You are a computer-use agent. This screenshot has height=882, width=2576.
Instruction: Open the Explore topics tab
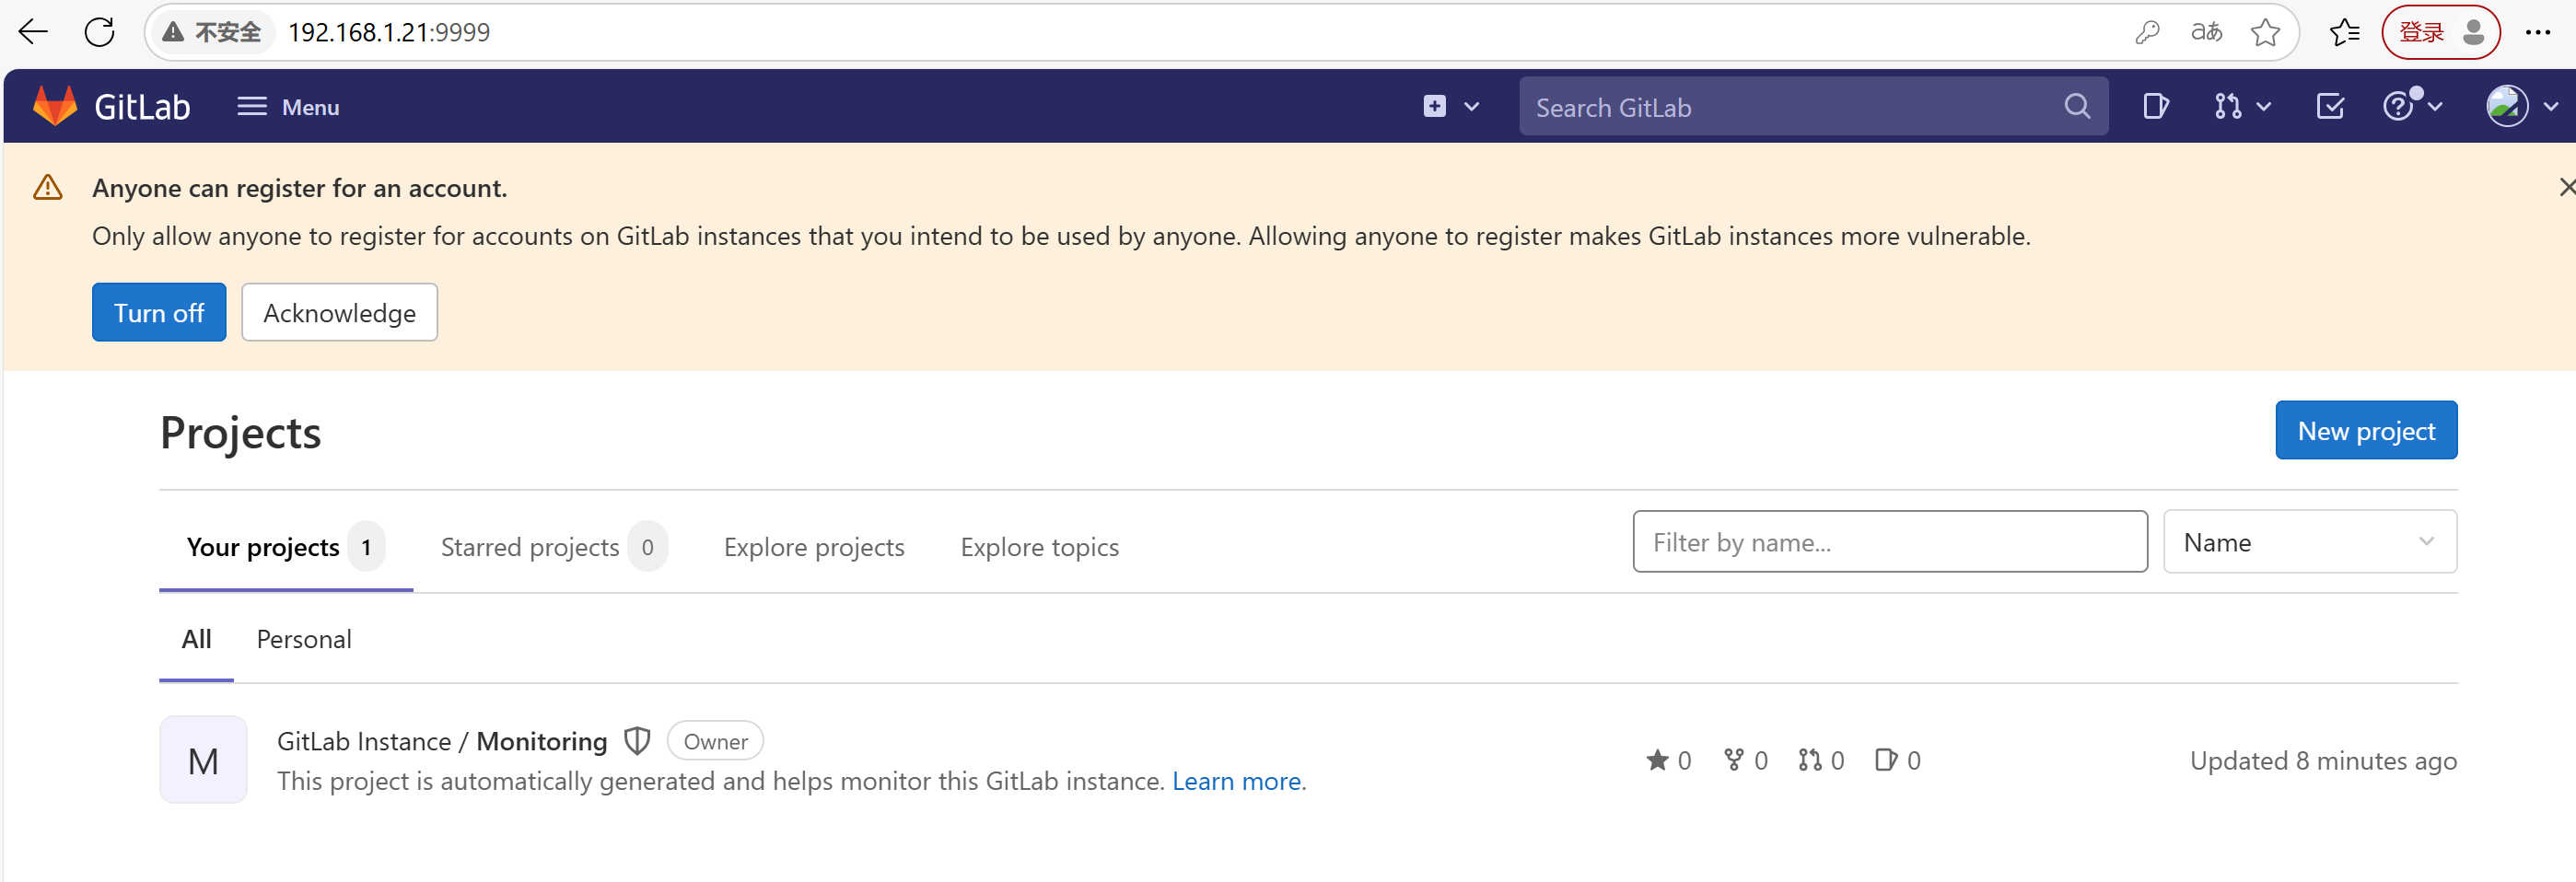coord(1039,548)
